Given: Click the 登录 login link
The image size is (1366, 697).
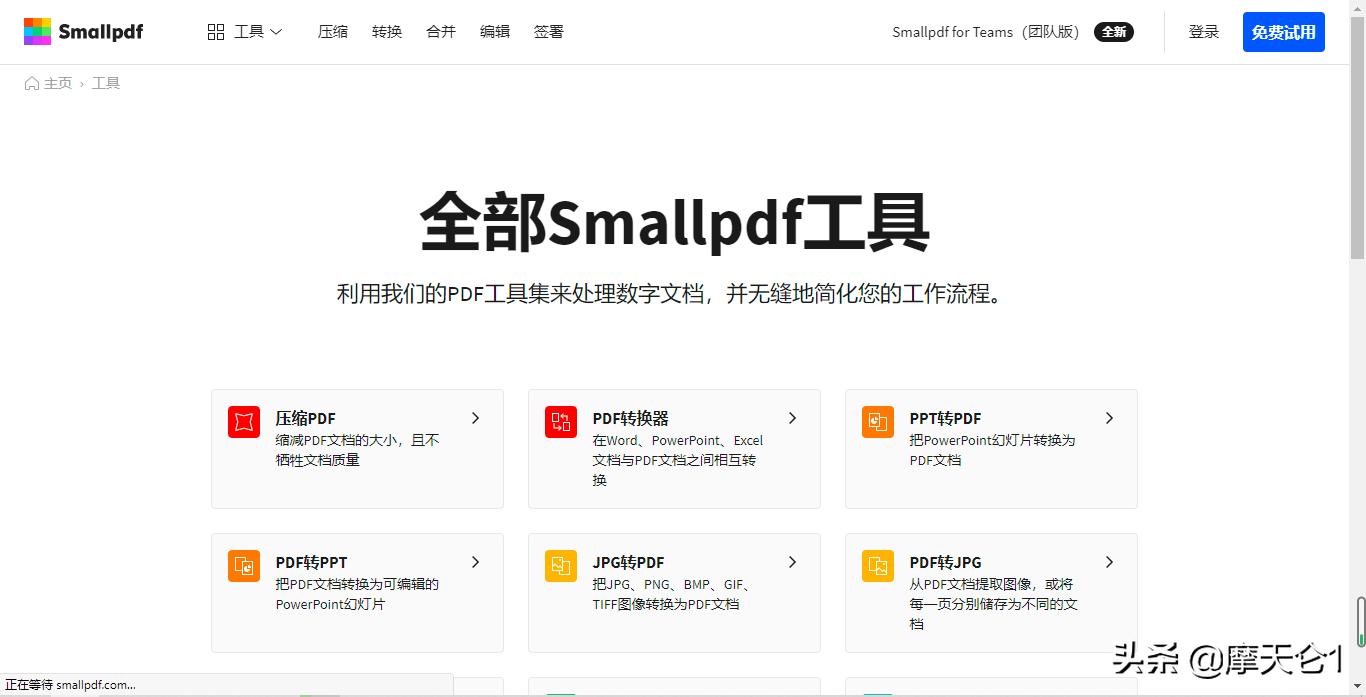Looking at the screenshot, I should tap(1204, 32).
